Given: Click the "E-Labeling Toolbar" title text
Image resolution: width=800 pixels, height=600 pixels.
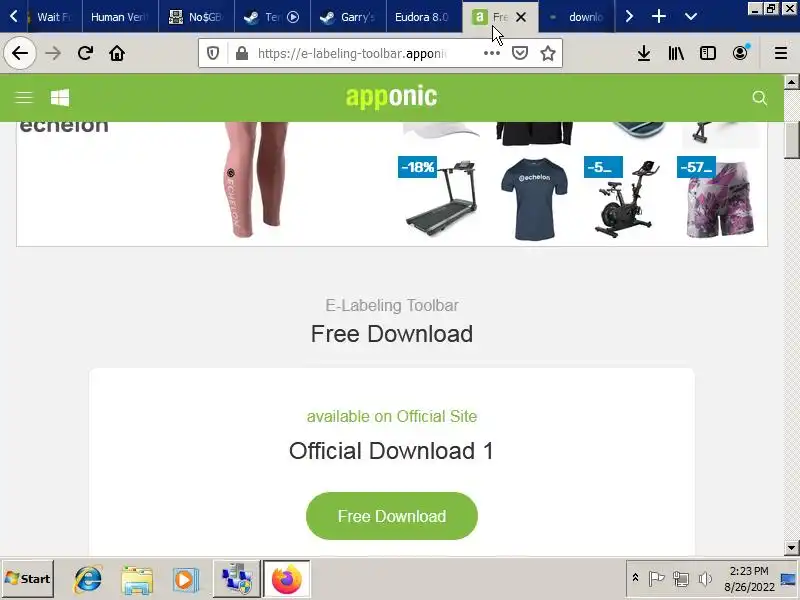Looking at the screenshot, I should click(391, 305).
